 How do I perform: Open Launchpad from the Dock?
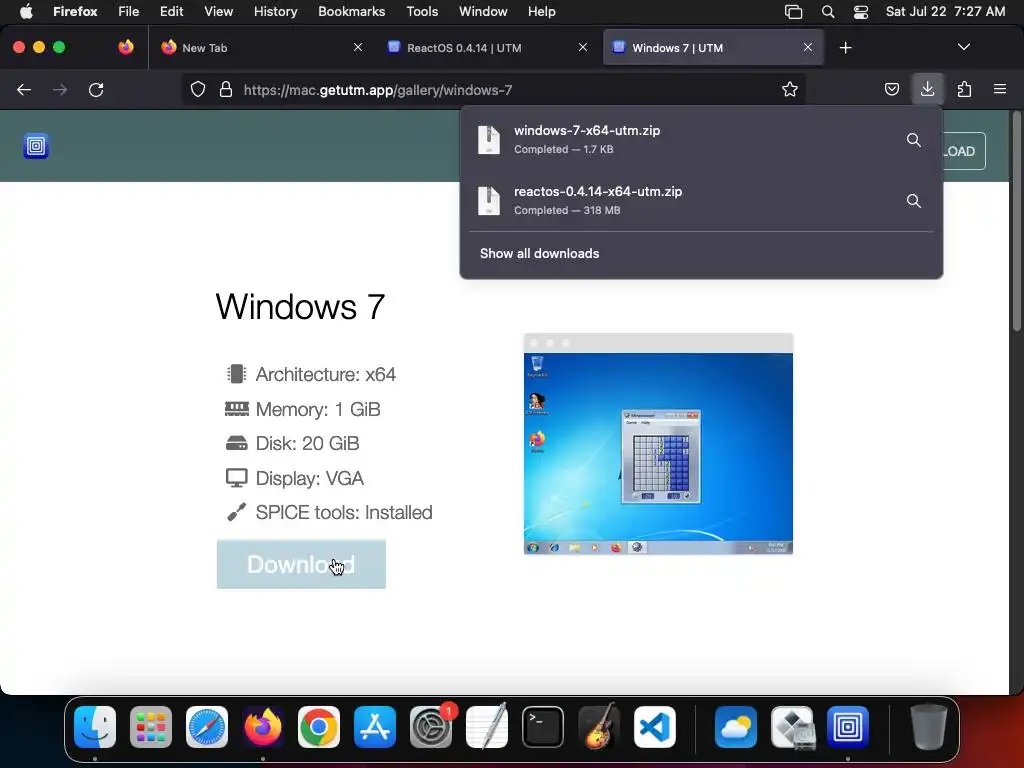(x=151, y=727)
